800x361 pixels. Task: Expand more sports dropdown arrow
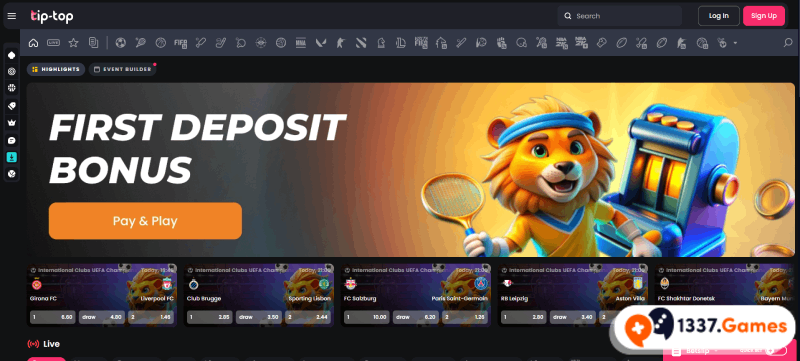(735, 43)
